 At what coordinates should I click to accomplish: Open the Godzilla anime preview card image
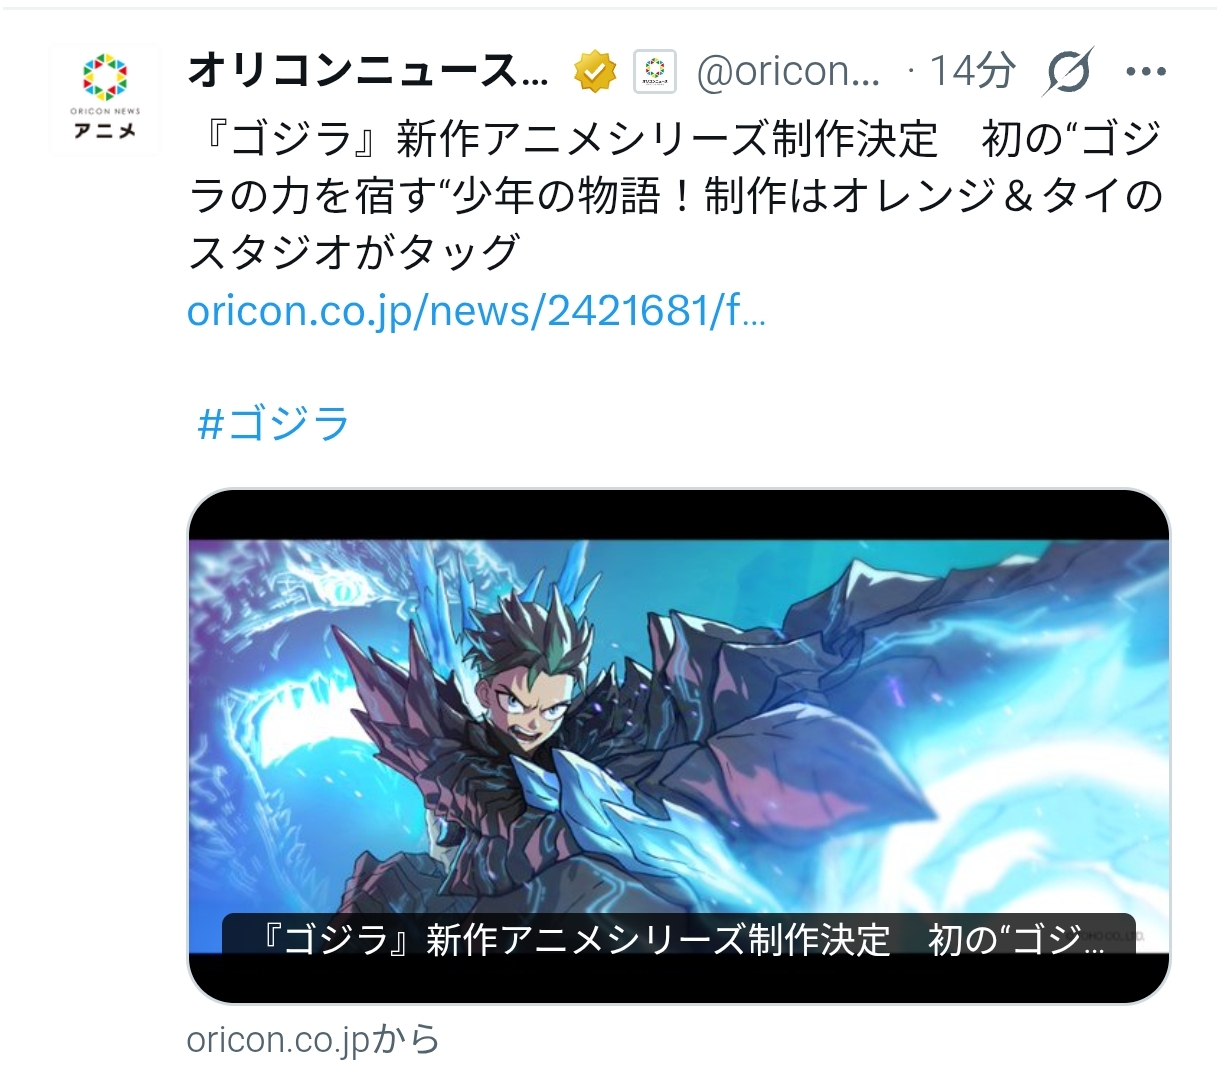click(679, 746)
